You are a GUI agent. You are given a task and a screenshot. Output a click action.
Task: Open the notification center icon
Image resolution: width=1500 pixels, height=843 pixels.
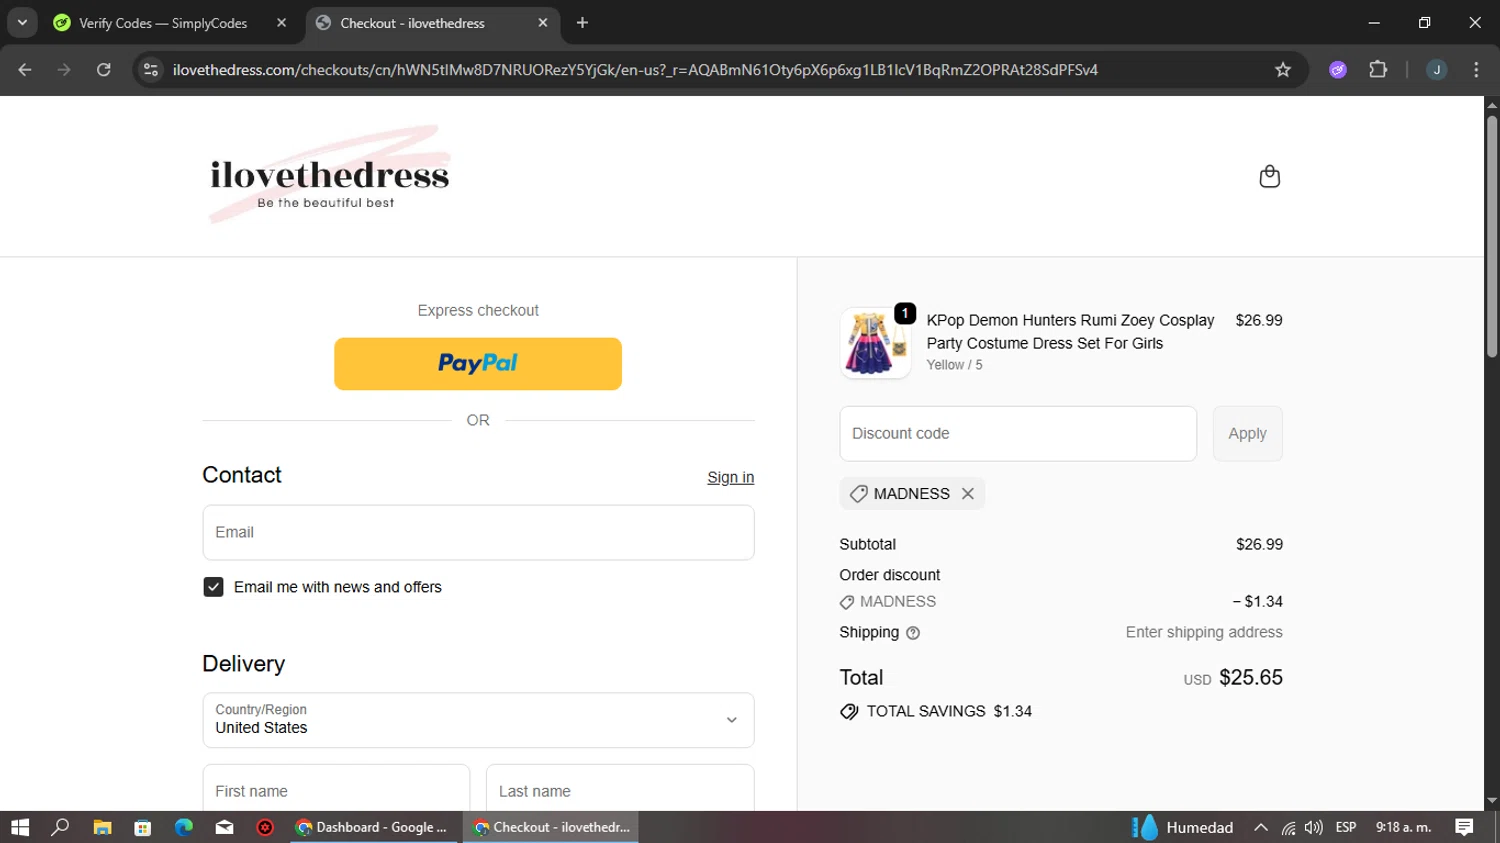(1464, 827)
